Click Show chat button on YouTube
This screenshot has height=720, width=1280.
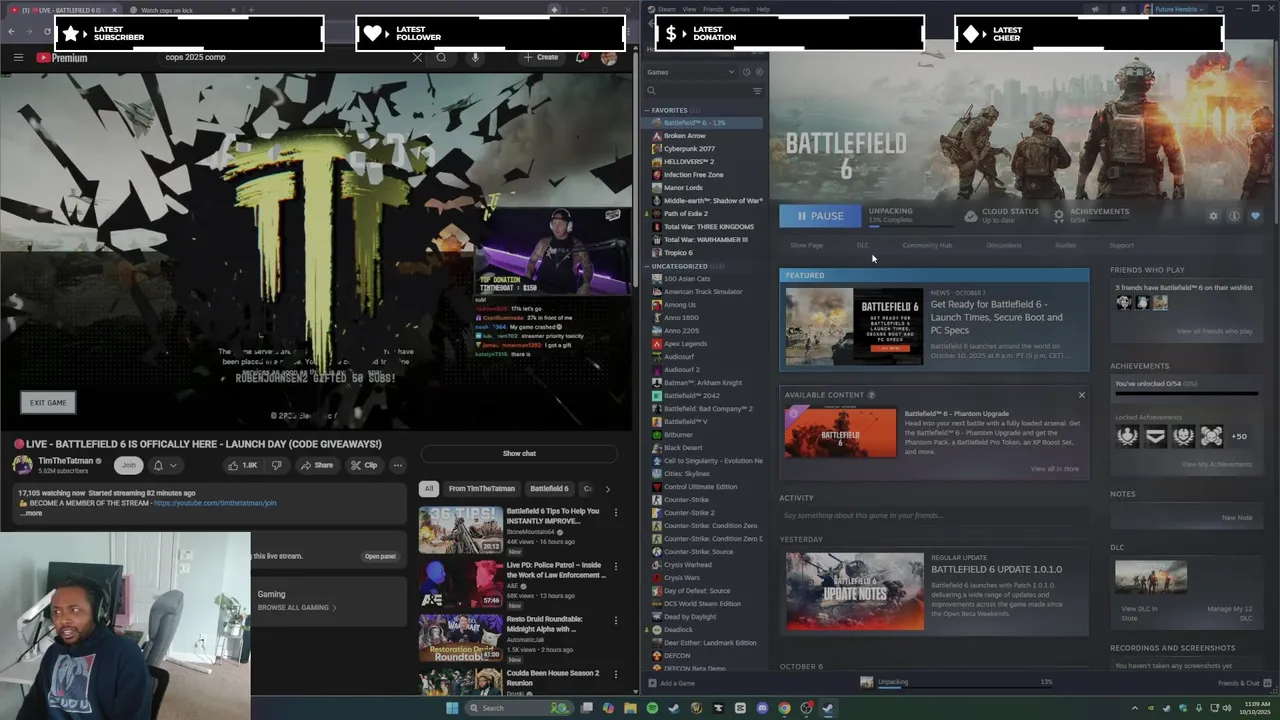pos(519,453)
